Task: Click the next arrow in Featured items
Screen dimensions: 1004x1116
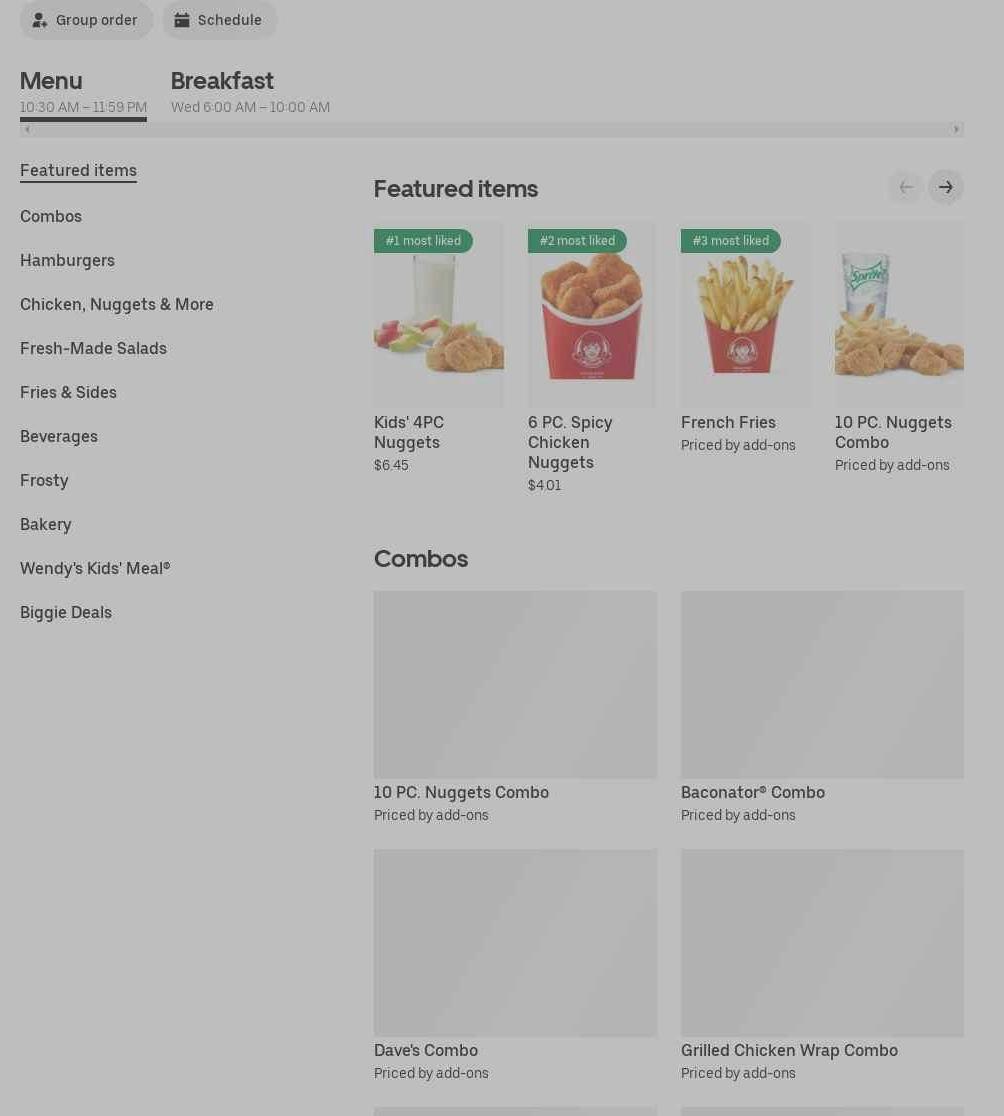Action: click(945, 187)
